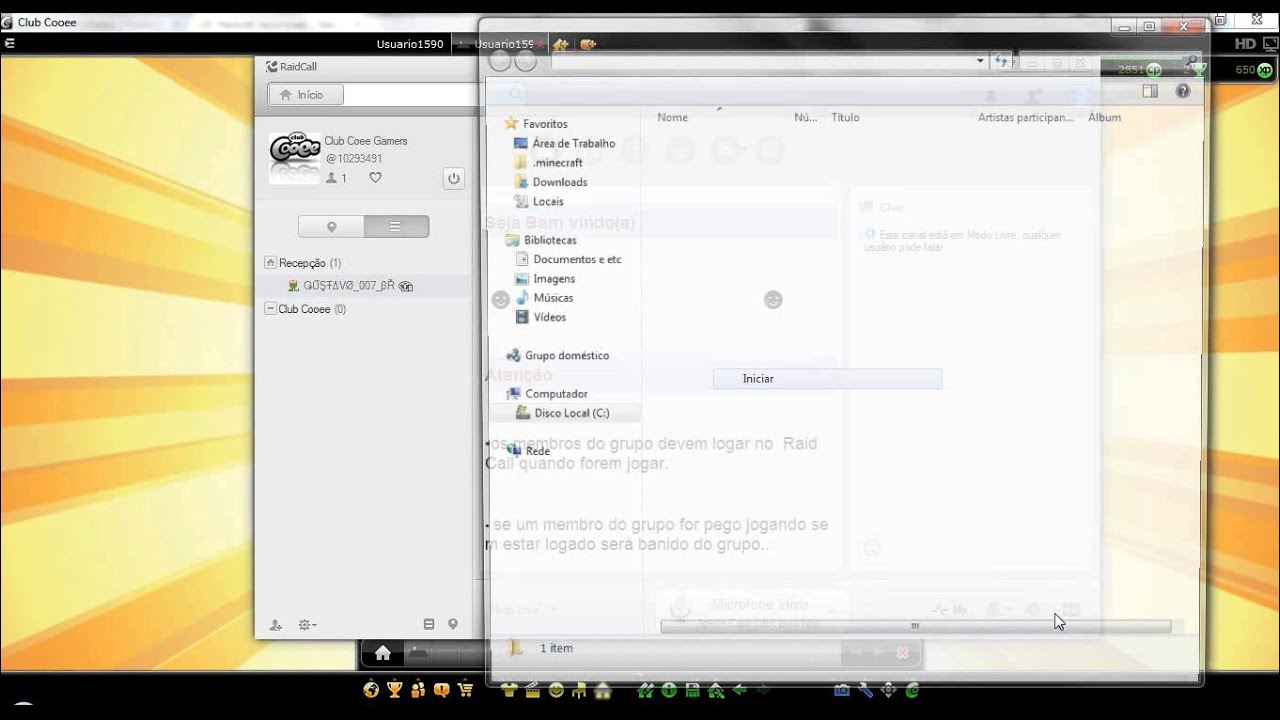Click the white home button on Cooee bar
Image resolution: width=1280 pixels, height=720 pixels.
382,653
